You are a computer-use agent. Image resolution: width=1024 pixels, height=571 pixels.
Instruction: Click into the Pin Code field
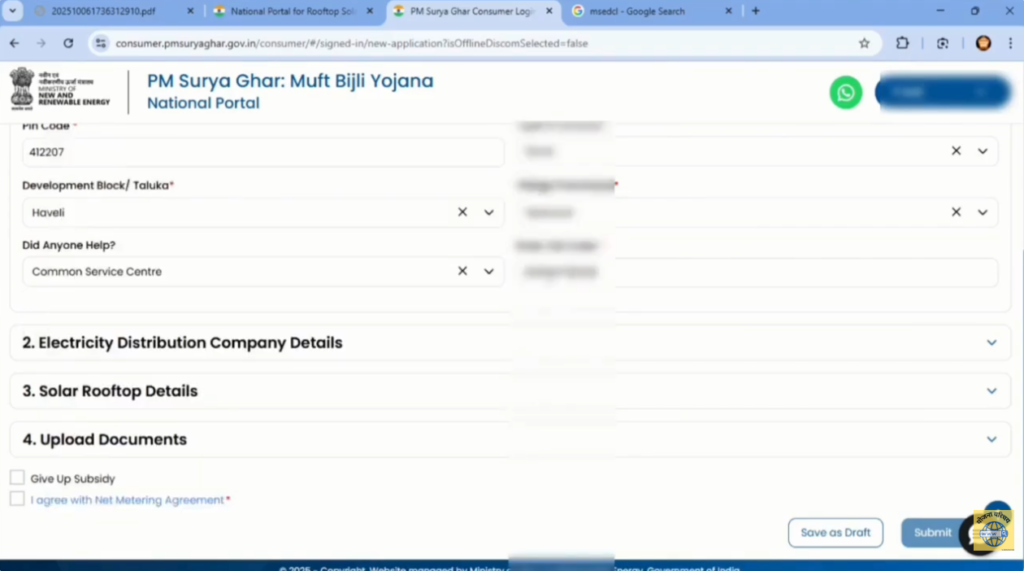pos(262,152)
